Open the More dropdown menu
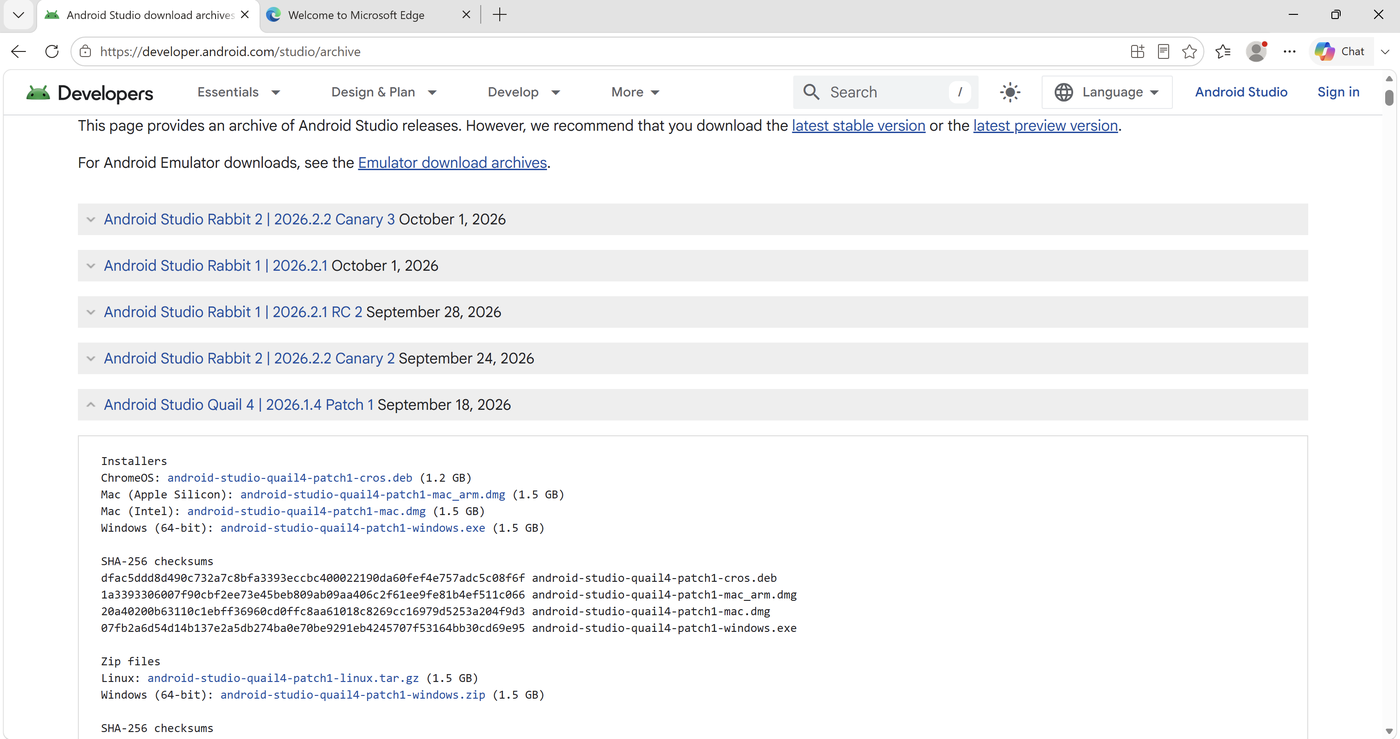Screen dimensions: 1400x739 tap(635, 92)
